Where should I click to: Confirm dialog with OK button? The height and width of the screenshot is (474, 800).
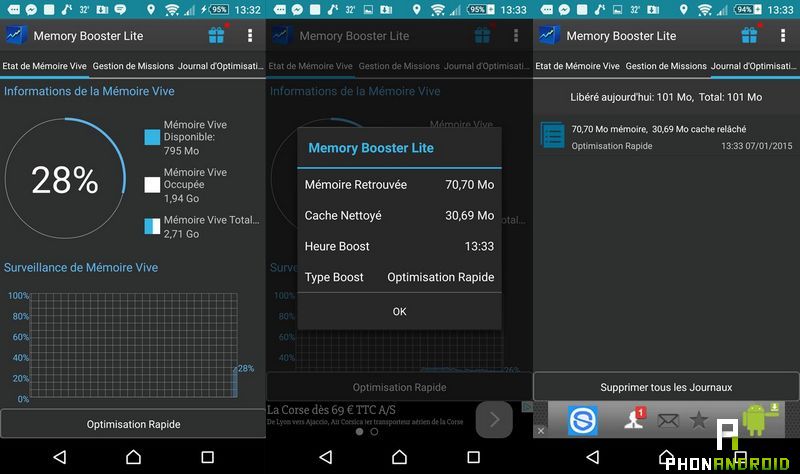[x=399, y=311]
